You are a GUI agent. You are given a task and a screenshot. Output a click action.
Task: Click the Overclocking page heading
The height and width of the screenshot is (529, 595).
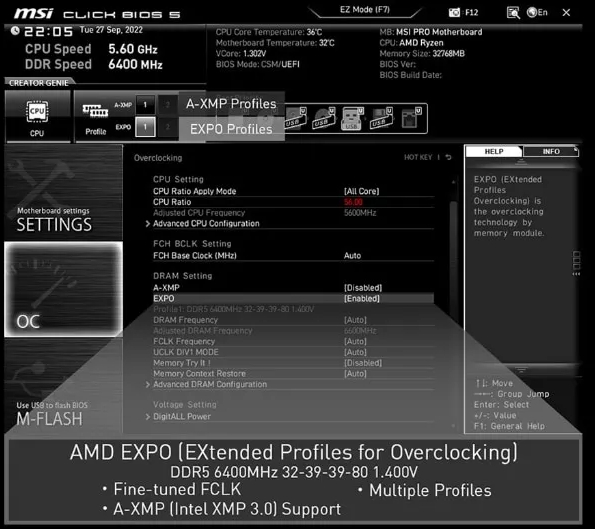158,158
